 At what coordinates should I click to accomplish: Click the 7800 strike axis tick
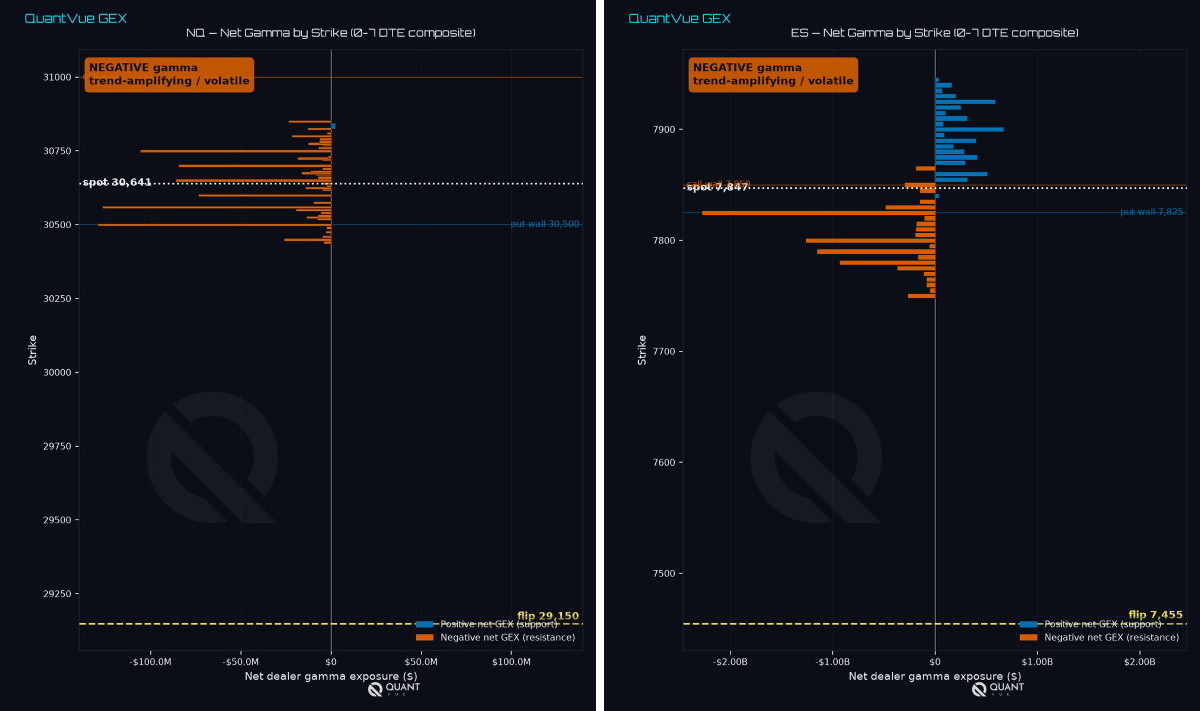(x=665, y=241)
